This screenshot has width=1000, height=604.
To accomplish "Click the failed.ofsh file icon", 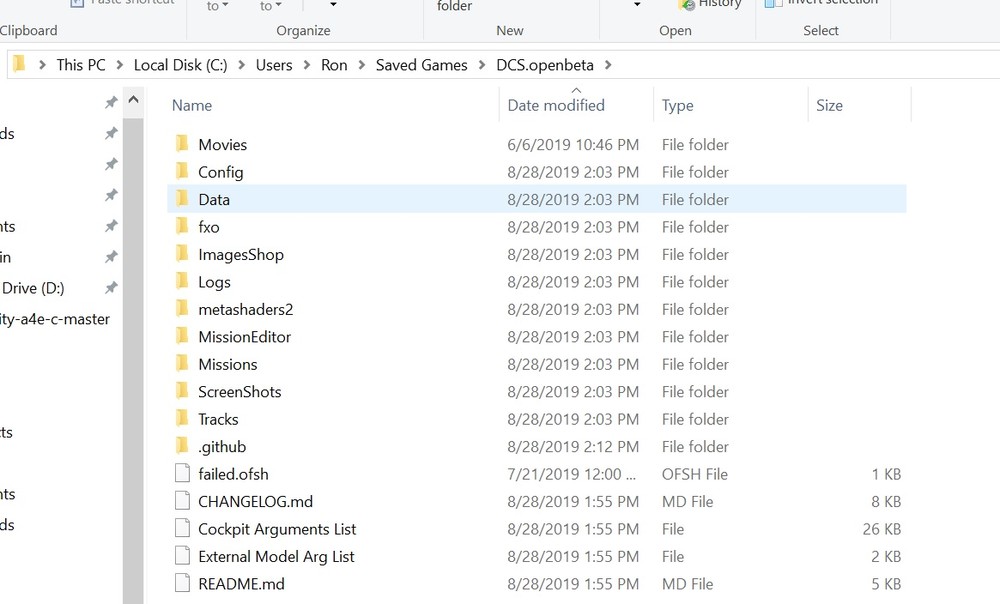I will pos(181,474).
